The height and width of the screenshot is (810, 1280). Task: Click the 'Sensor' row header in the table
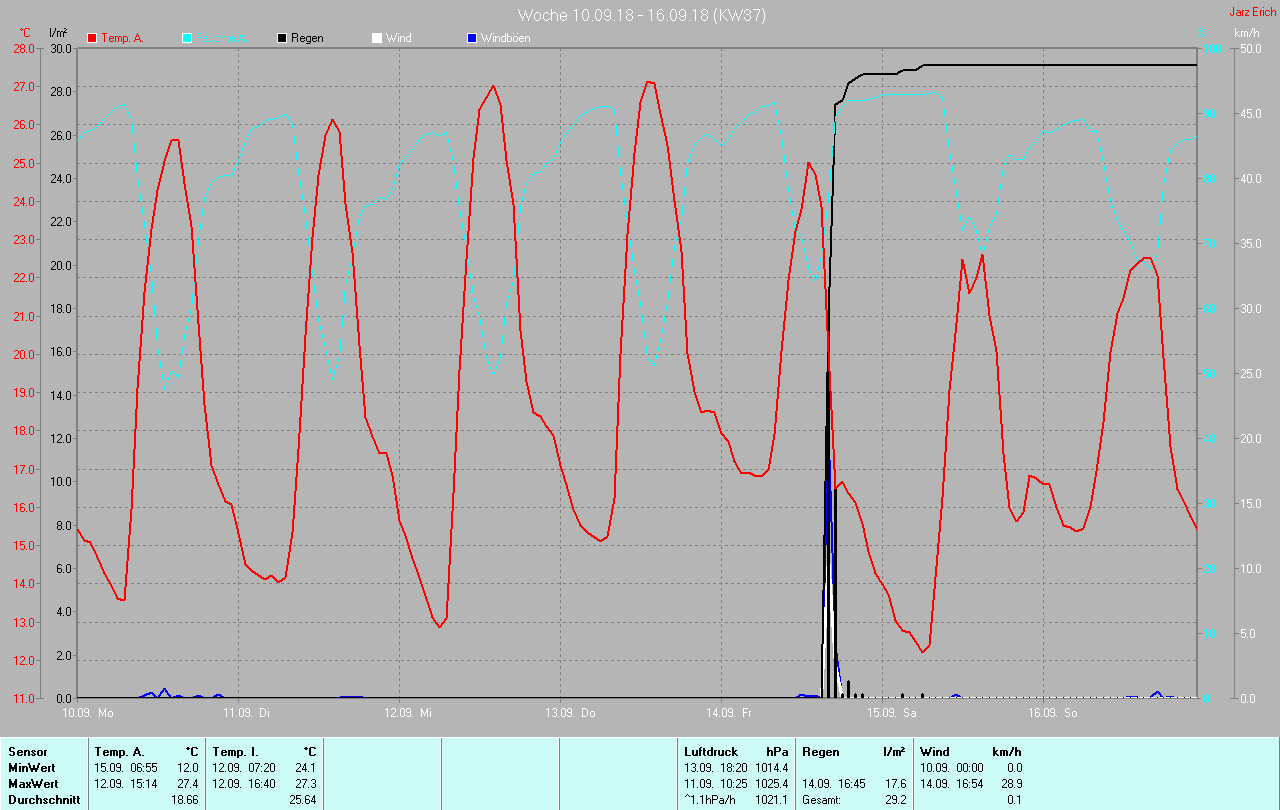(28, 752)
